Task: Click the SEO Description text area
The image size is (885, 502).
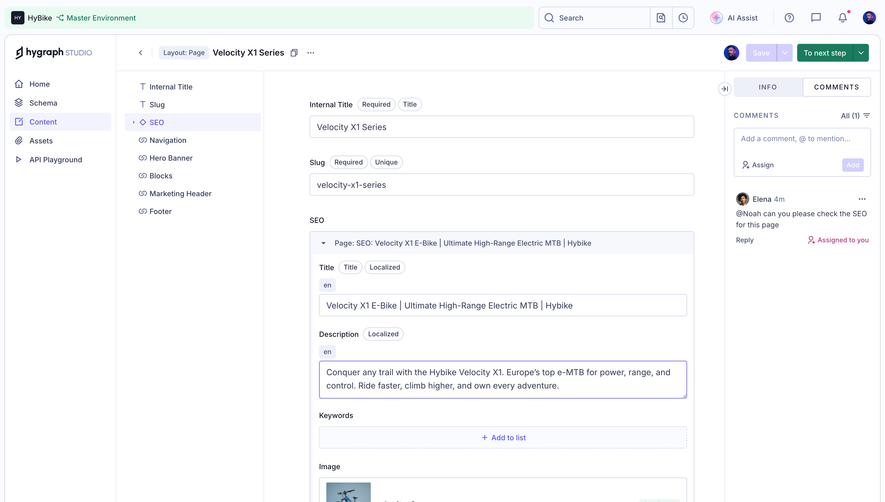Action: 503,379
